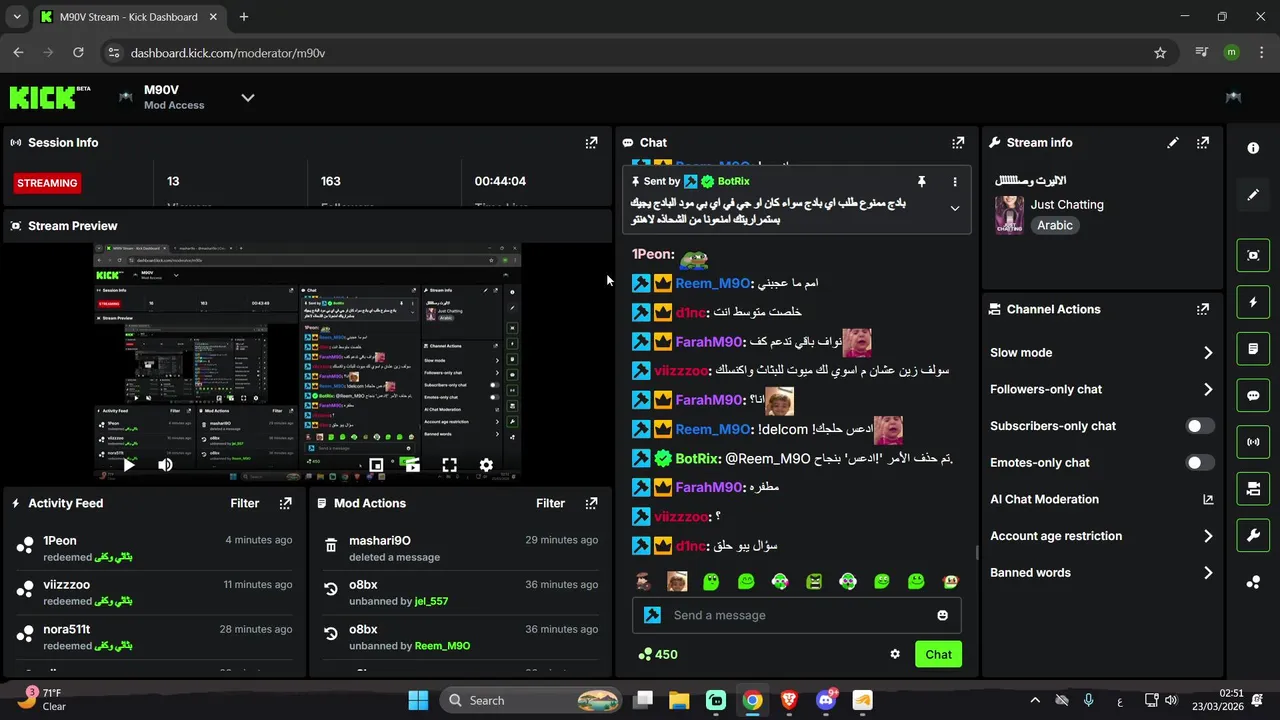Click the Just Chatting category
1280x720 pixels.
point(1067,204)
